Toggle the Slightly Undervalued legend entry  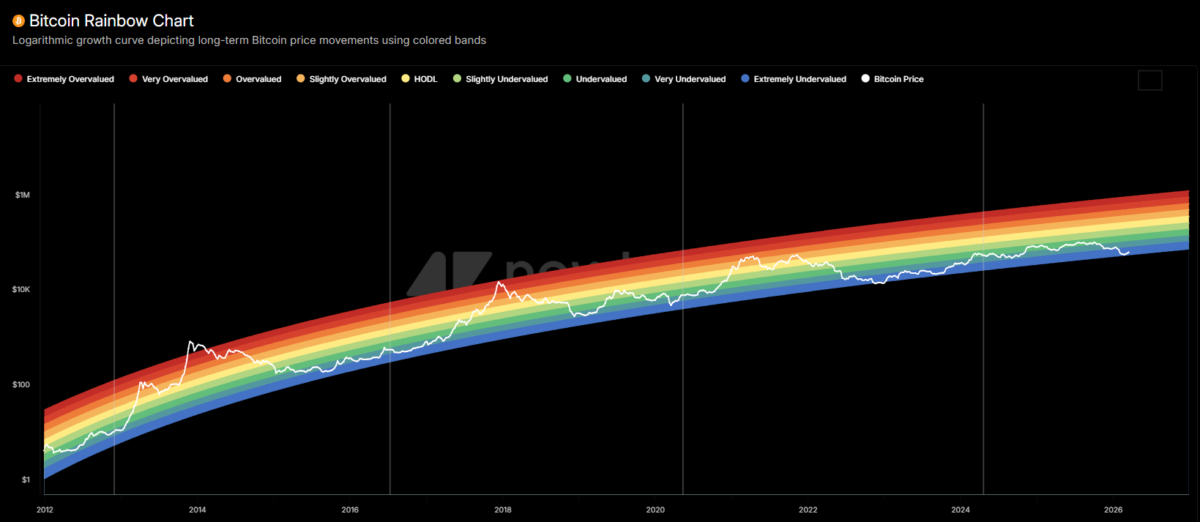tap(500, 78)
